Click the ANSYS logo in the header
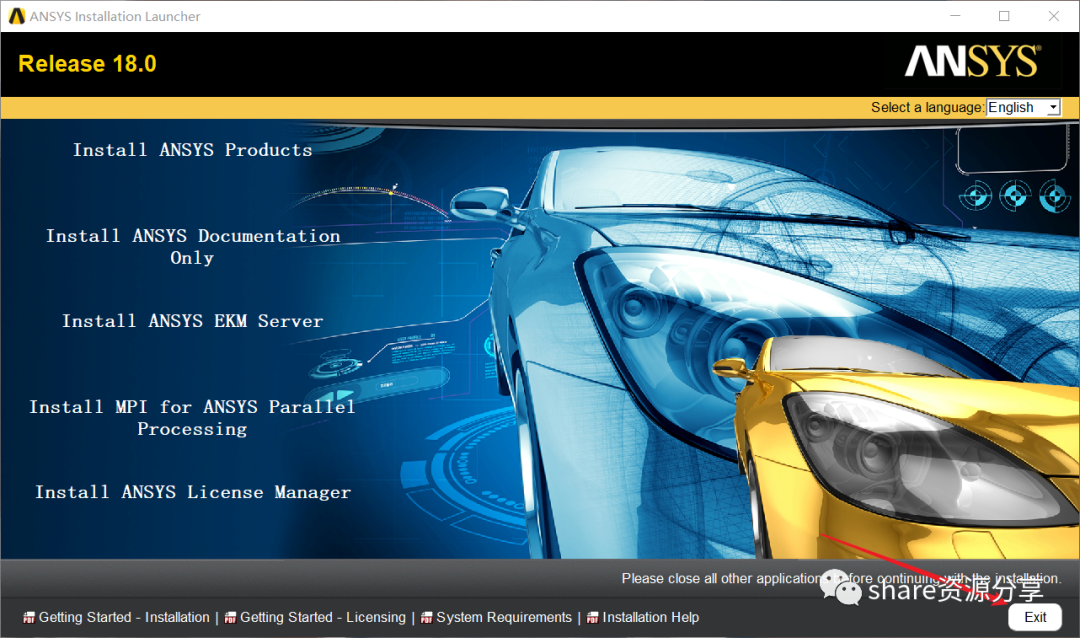The height and width of the screenshot is (638, 1080). point(973,61)
